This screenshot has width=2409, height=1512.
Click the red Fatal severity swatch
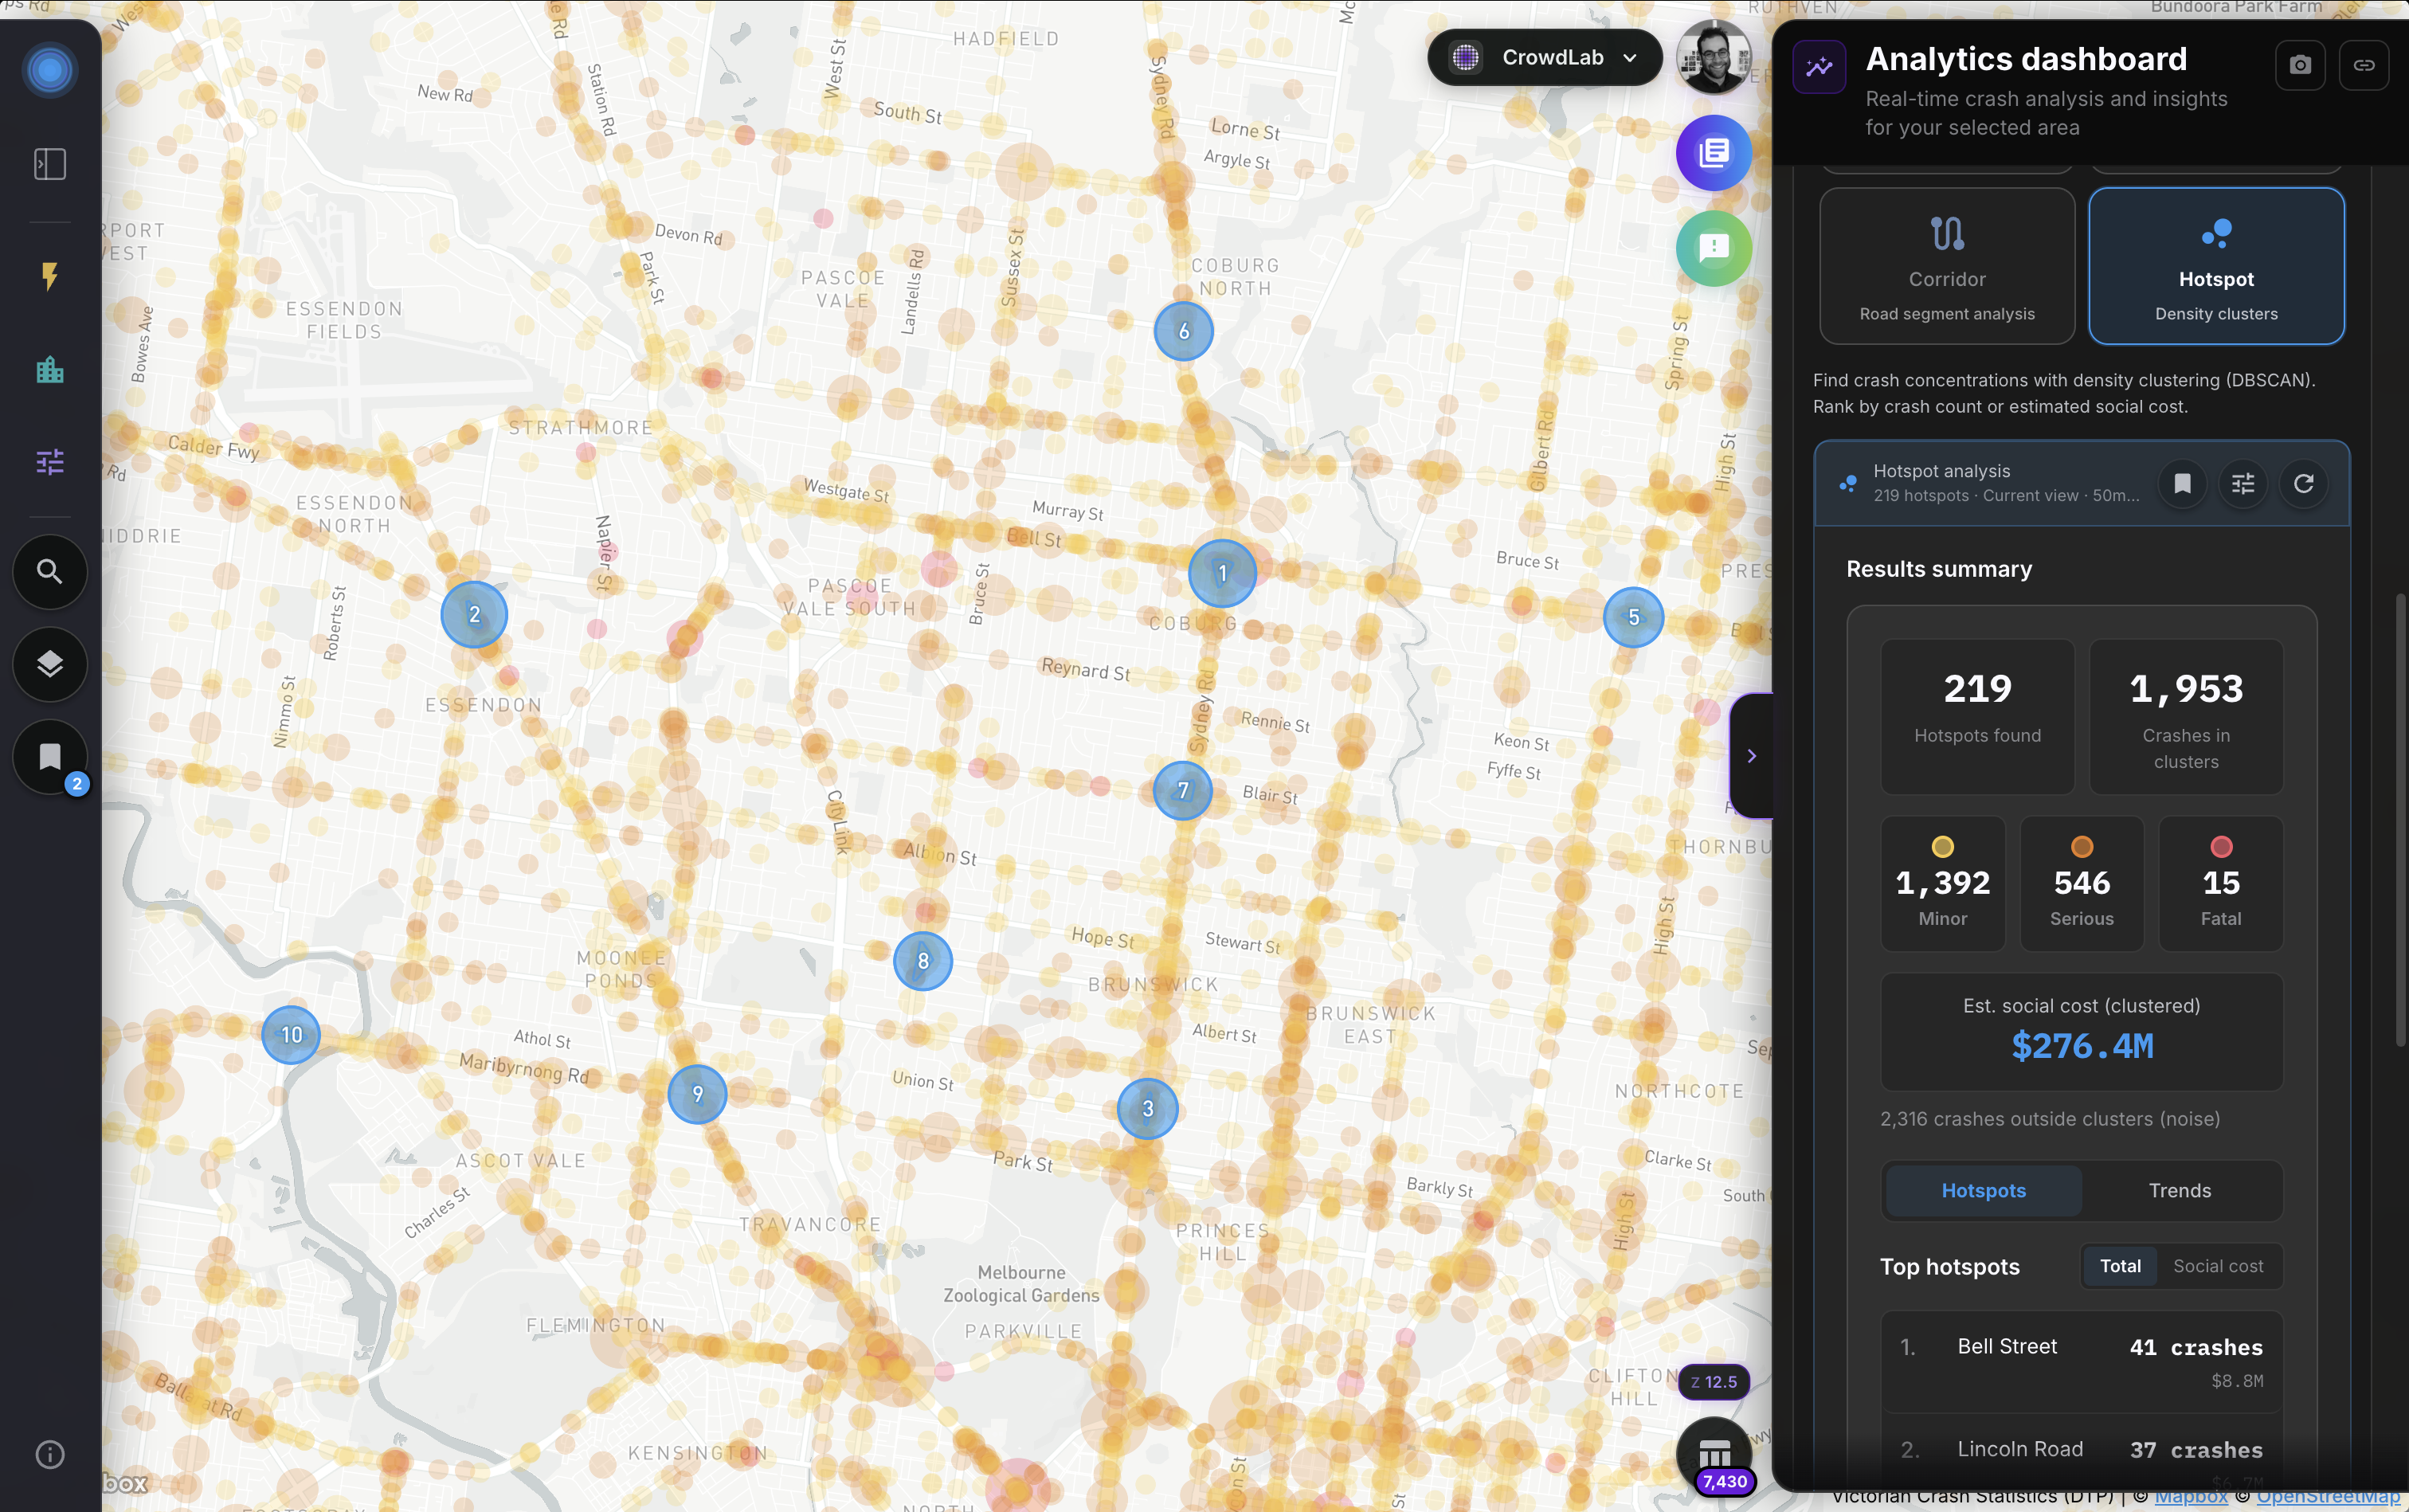[2220, 847]
